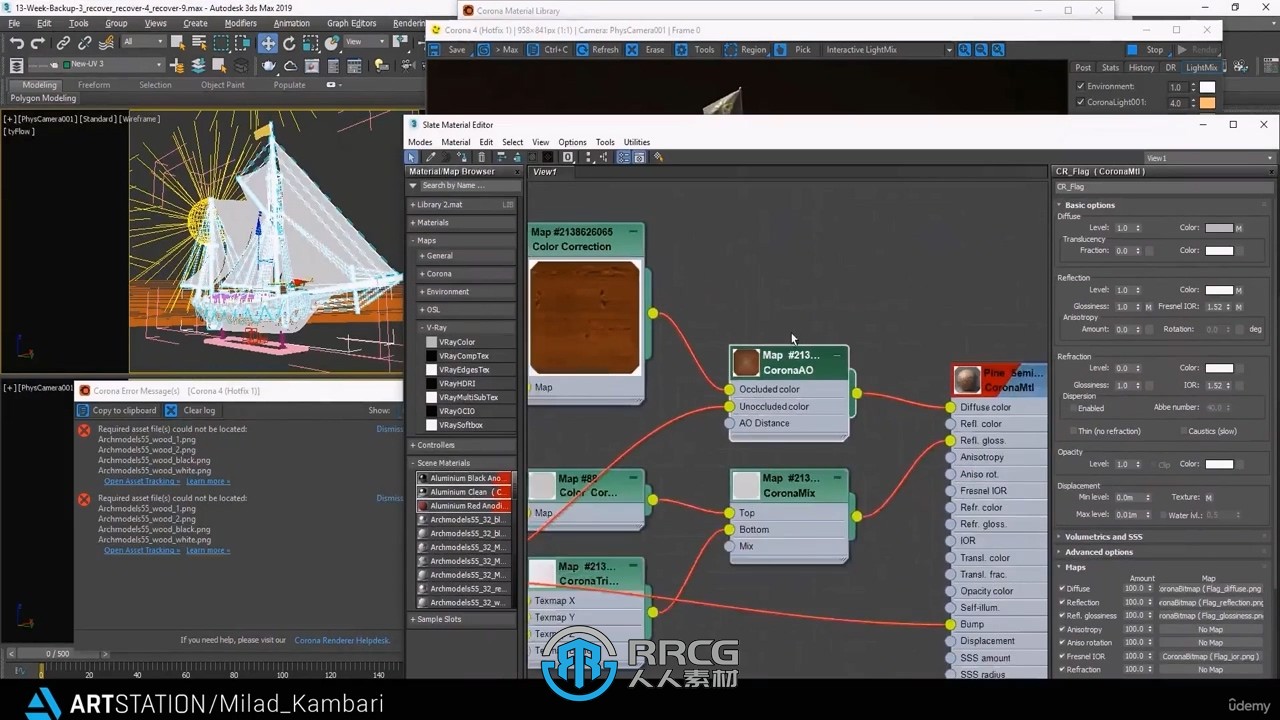The width and height of the screenshot is (1280, 720).
Task: Click the Undo arrow in 3ds Max toolbar
Action: click(x=16, y=43)
